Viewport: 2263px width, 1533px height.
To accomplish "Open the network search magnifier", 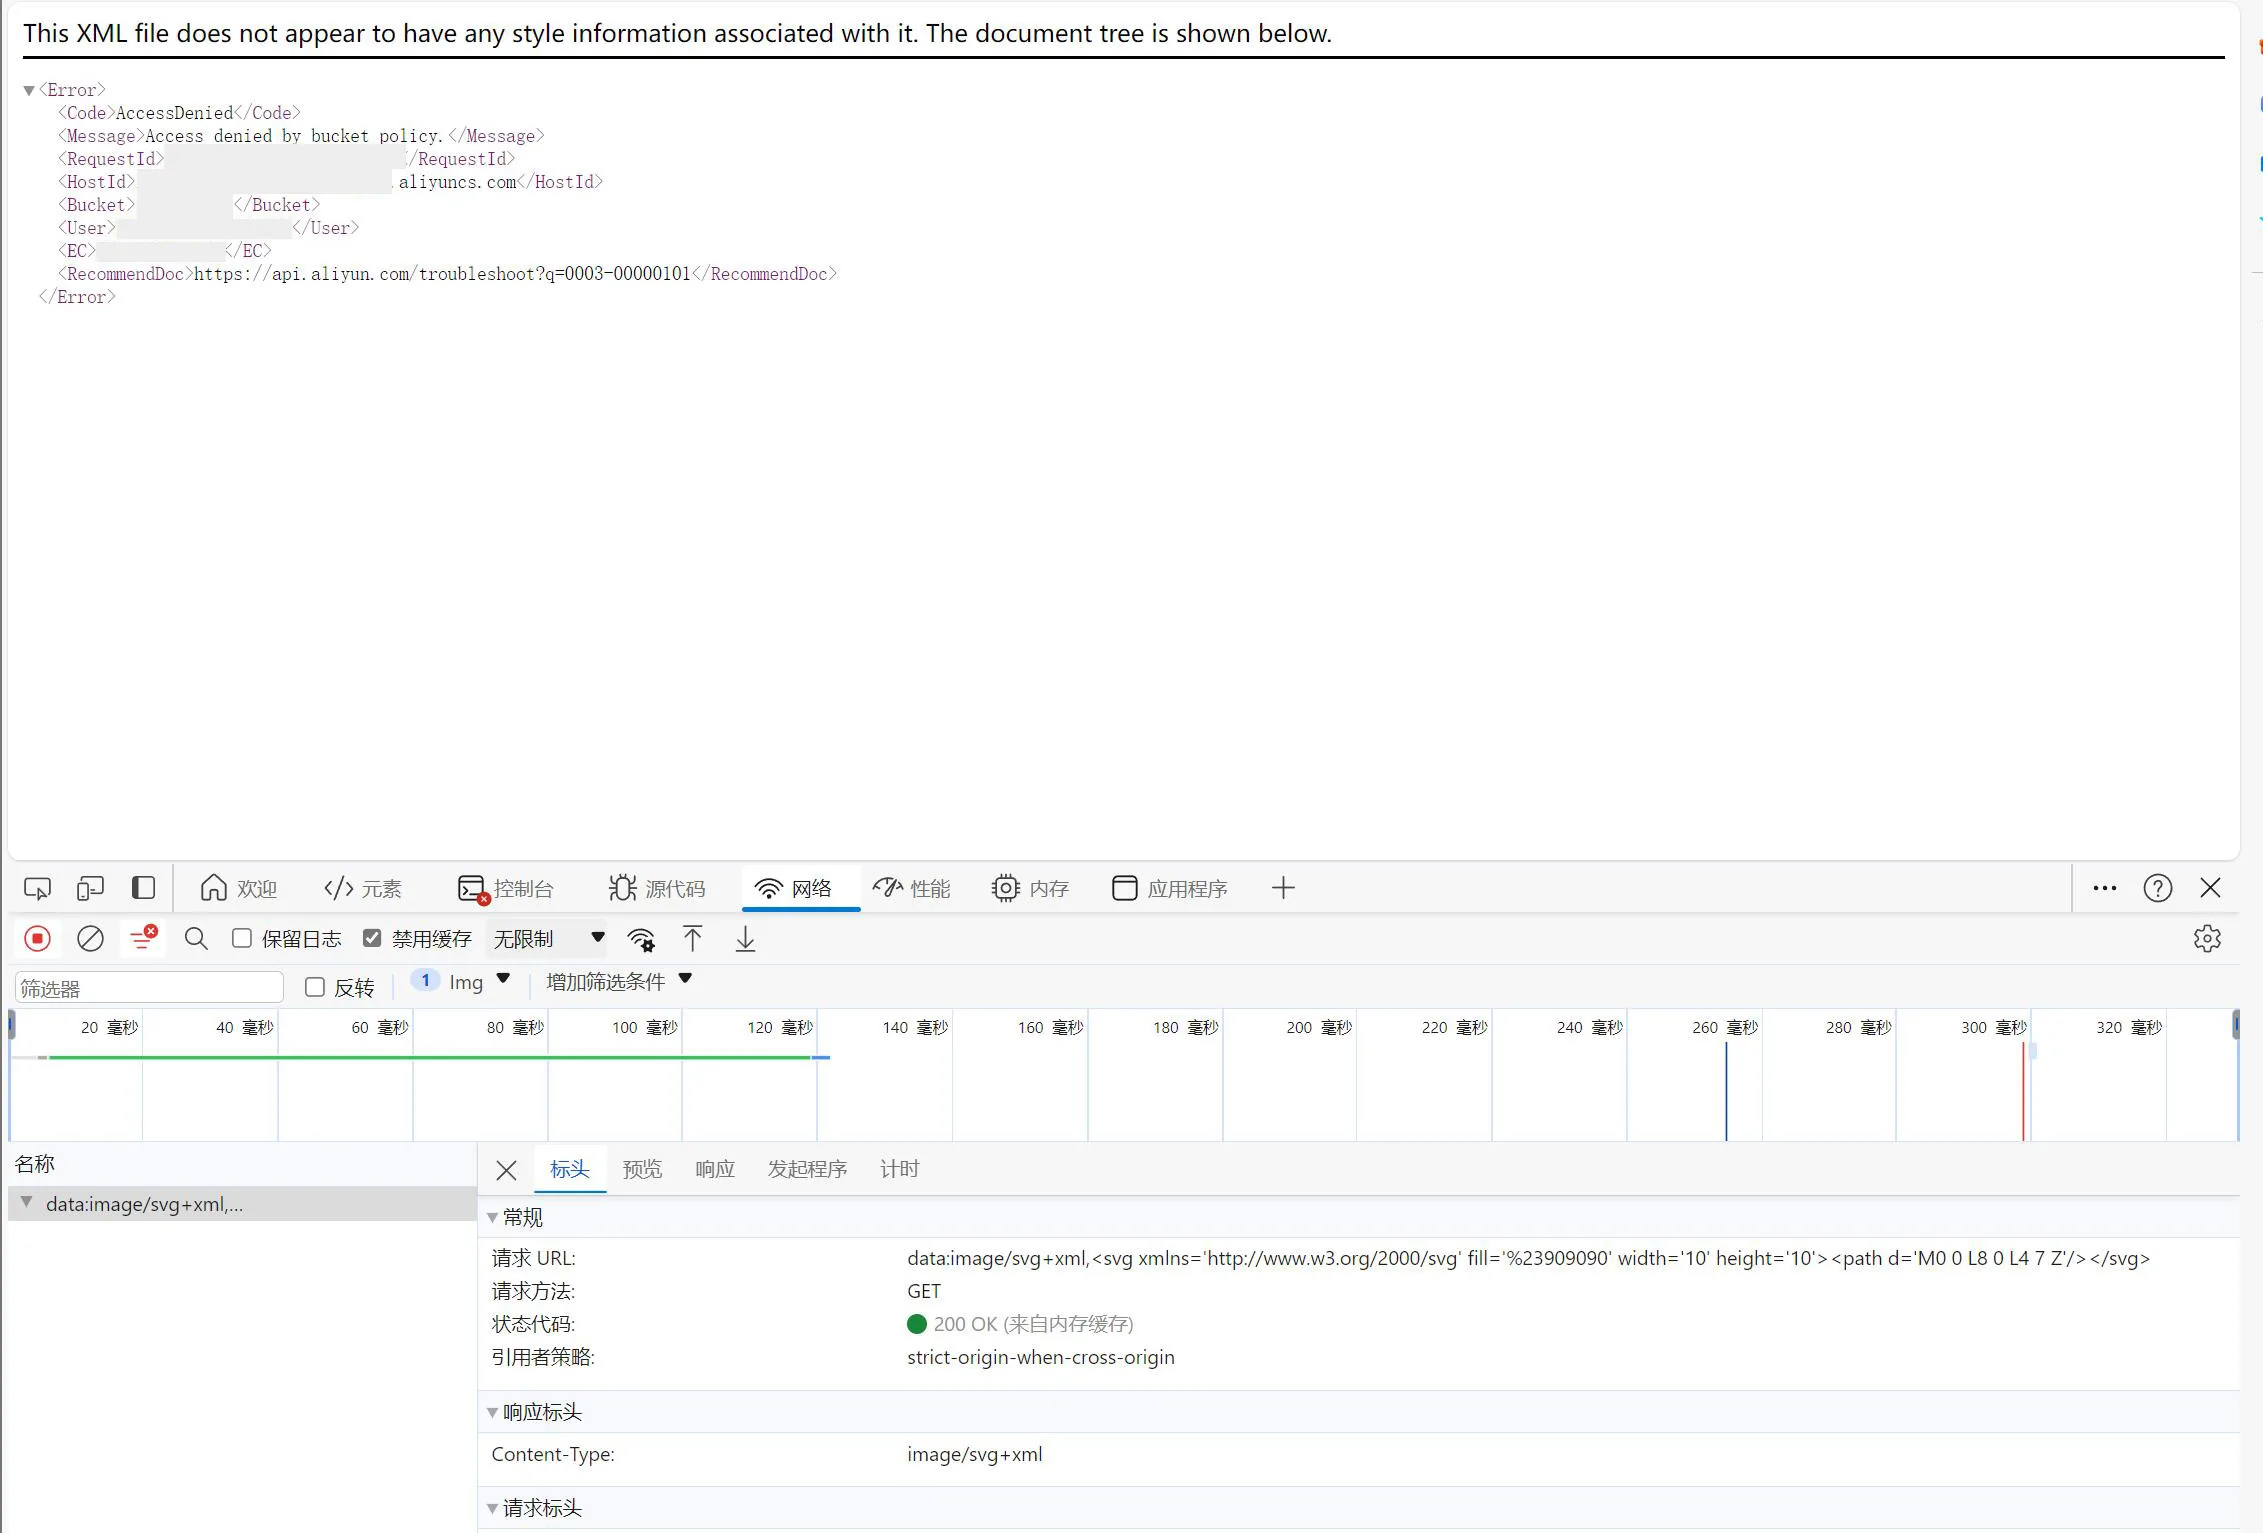I will pos(196,939).
